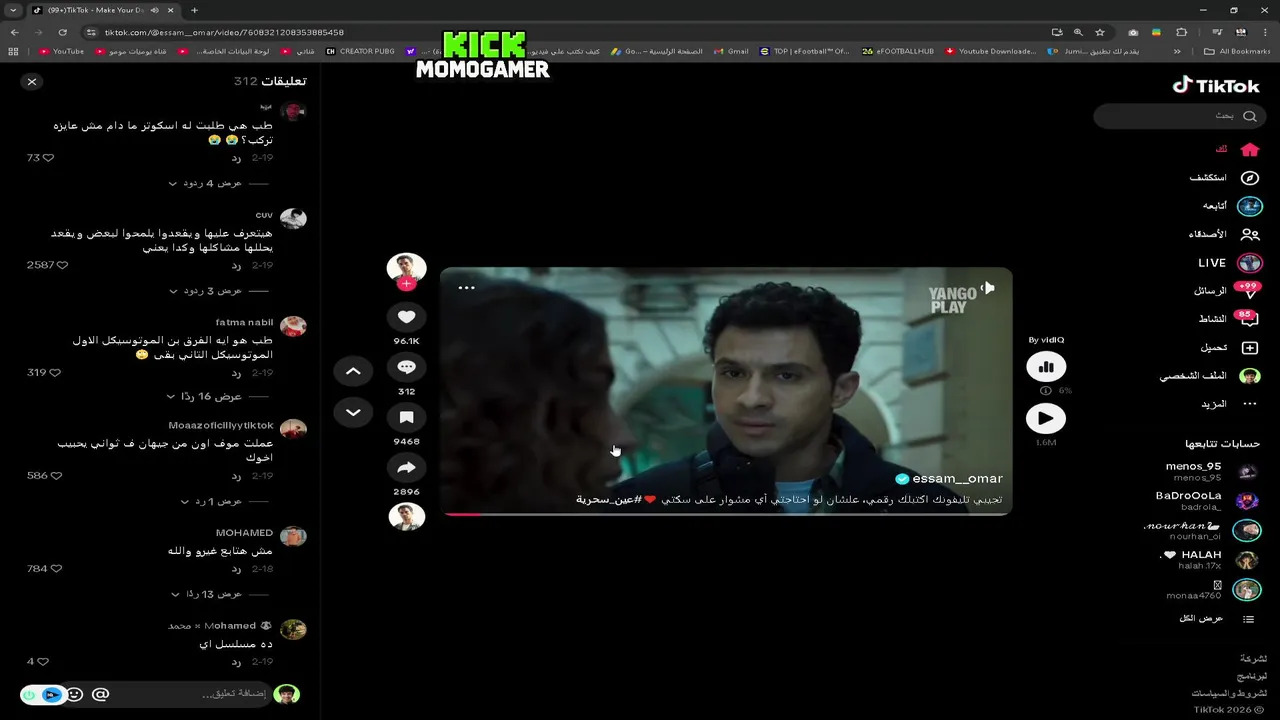Open a new browser tab
Image resolution: width=1280 pixels, height=720 pixels.
pyautogui.click(x=194, y=10)
